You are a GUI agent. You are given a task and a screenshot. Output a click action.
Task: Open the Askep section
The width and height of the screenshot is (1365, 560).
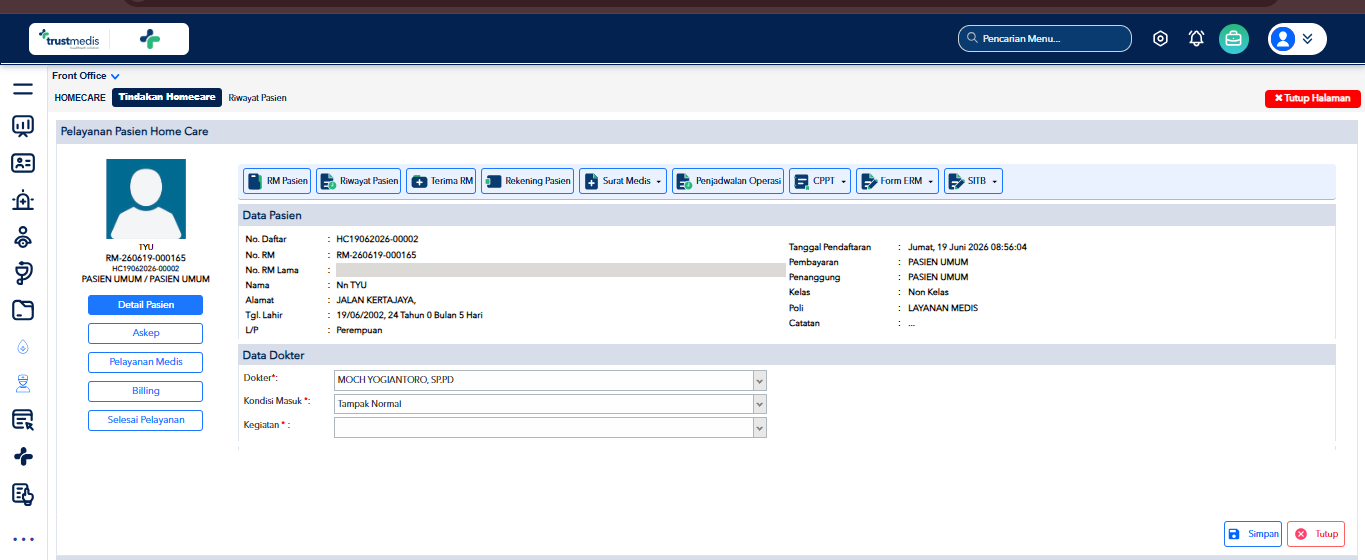point(145,333)
